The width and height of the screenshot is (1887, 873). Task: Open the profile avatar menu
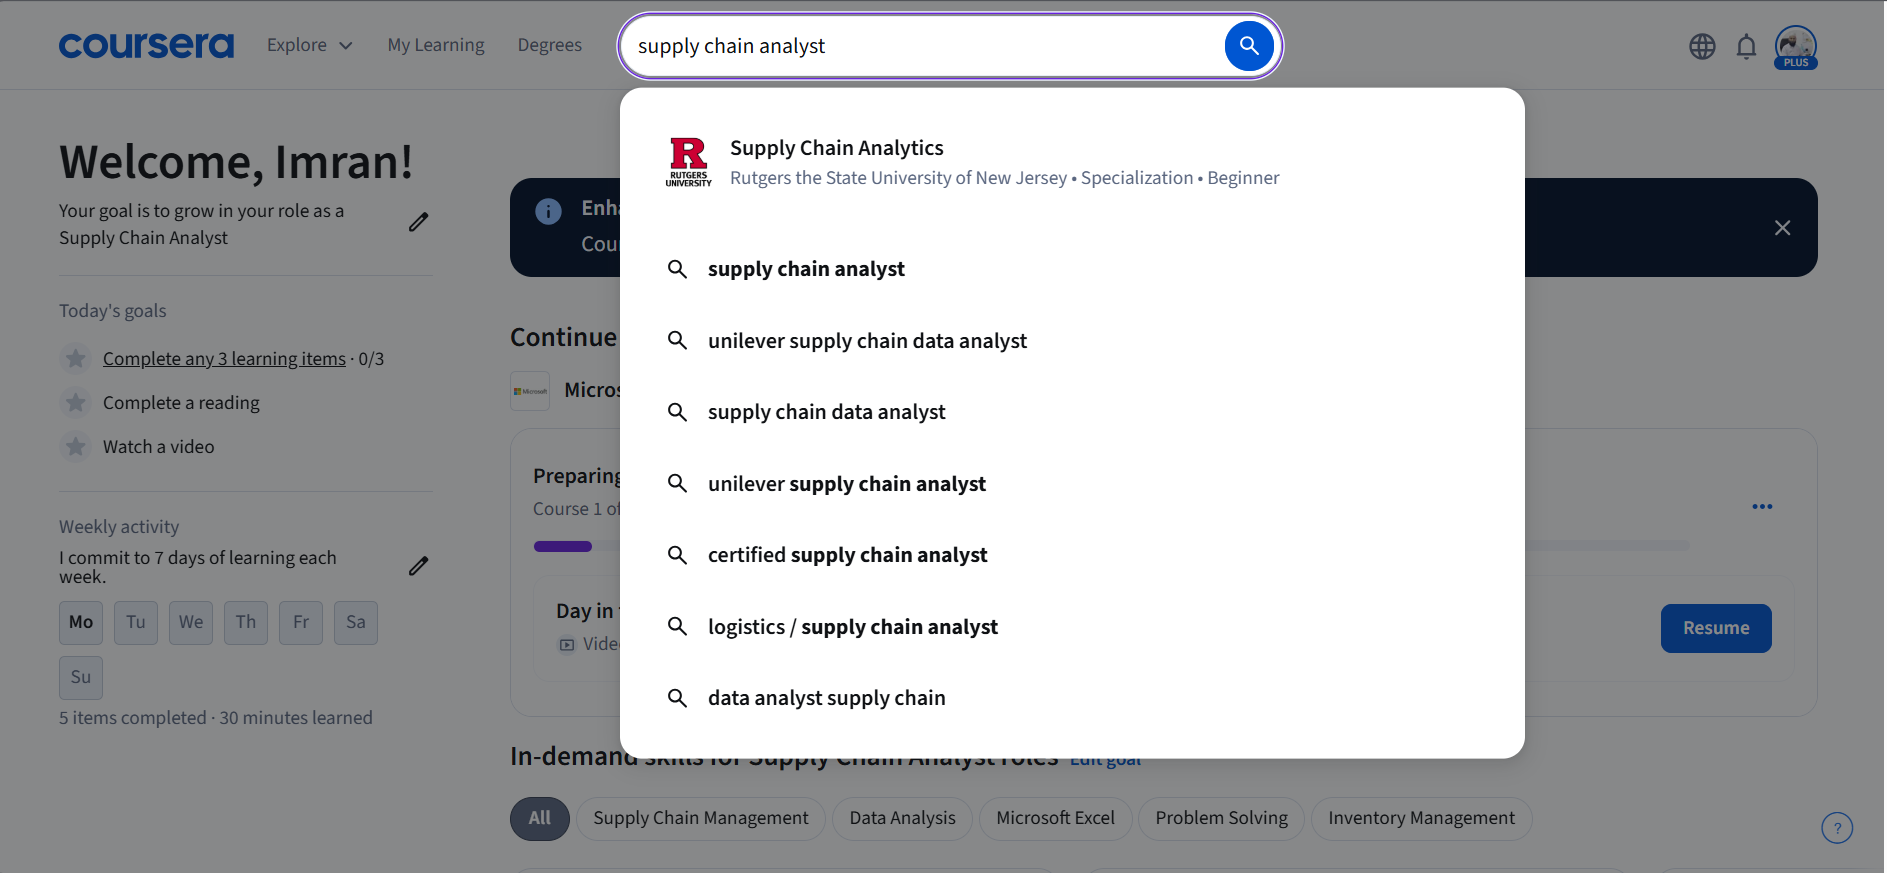click(x=1795, y=46)
